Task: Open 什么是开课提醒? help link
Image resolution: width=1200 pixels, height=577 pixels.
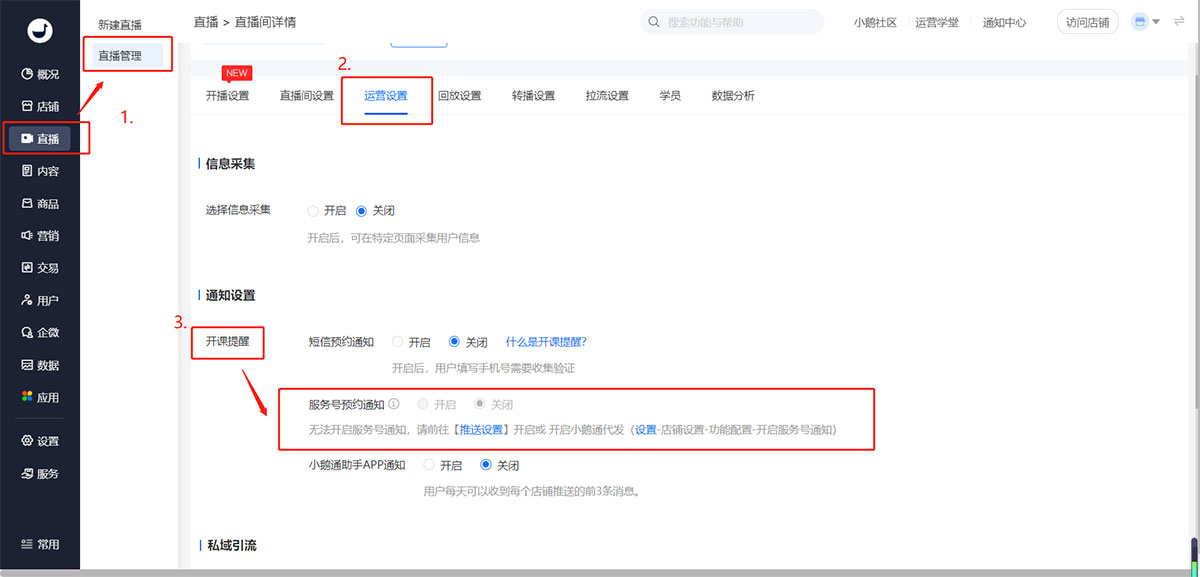Action: [x=546, y=342]
